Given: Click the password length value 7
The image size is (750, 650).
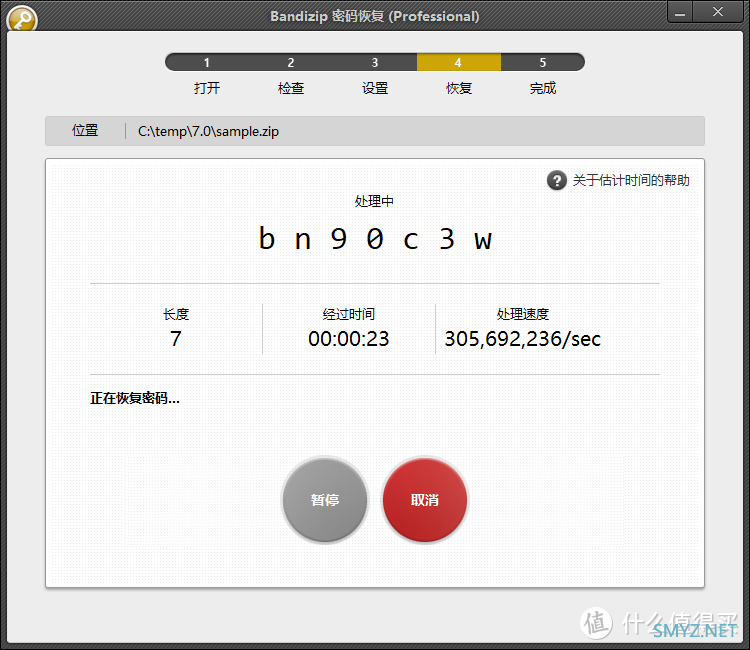Looking at the screenshot, I should click(x=176, y=339).
